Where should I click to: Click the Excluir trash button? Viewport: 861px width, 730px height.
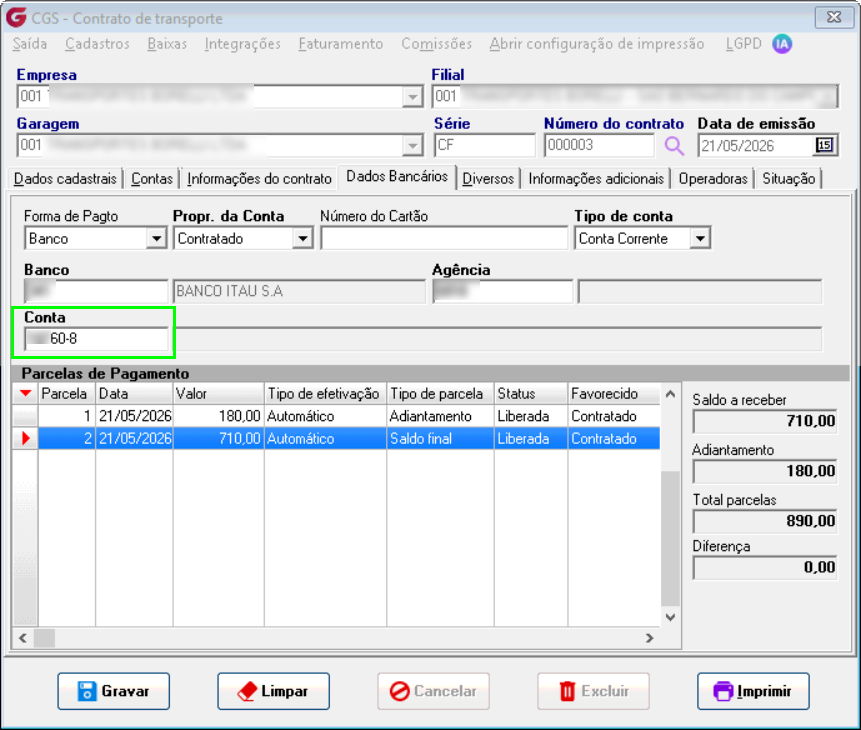pyautogui.click(x=594, y=691)
